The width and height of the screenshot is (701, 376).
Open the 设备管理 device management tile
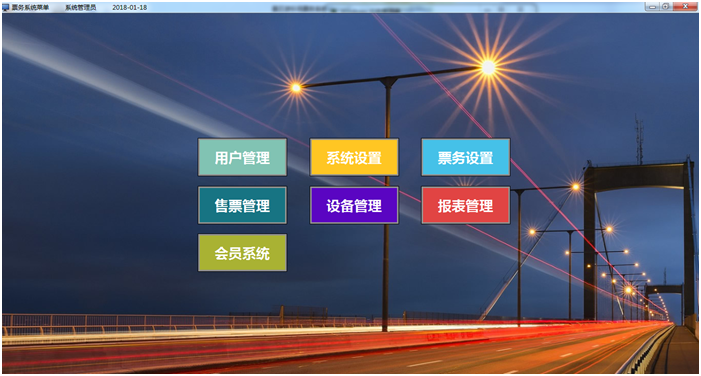(354, 205)
